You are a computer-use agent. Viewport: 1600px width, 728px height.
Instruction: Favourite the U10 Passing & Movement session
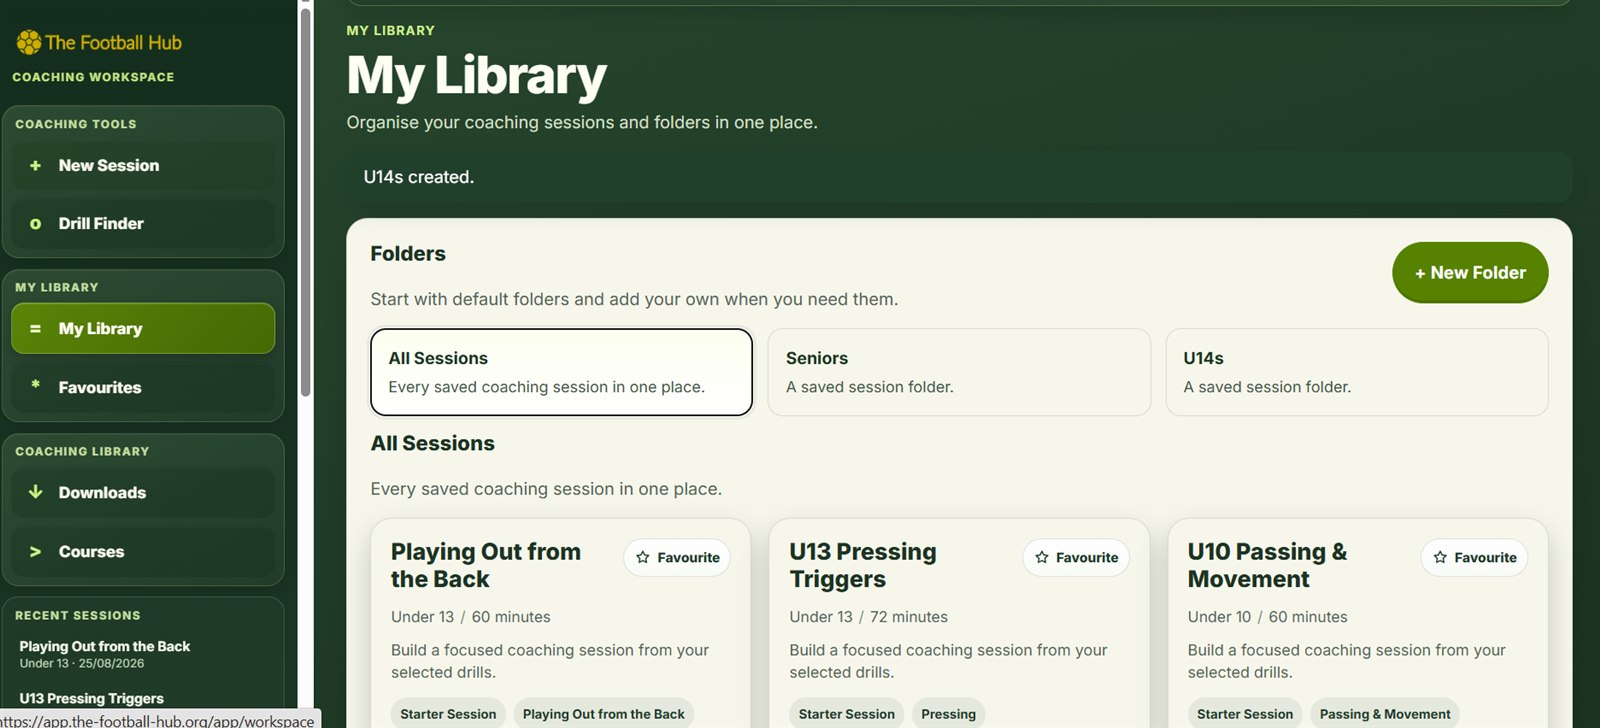(1475, 557)
